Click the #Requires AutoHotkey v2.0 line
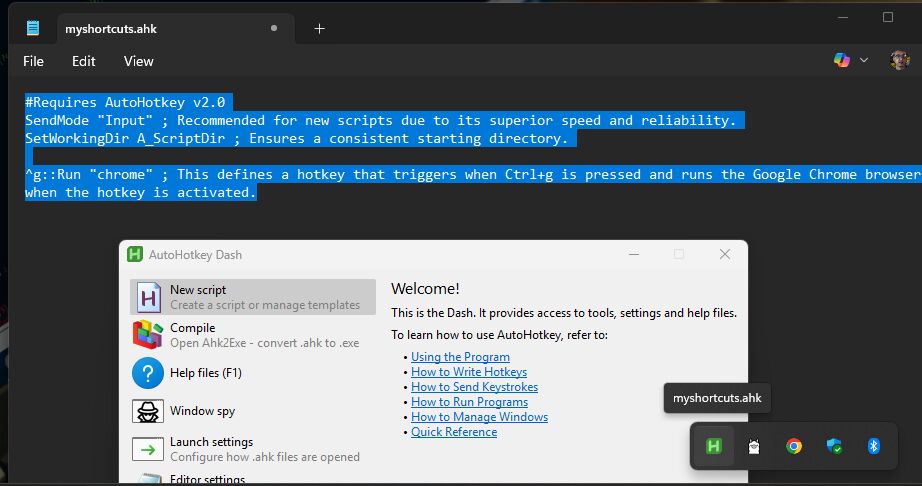Viewport: 922px width, 486px height. tap(125, 102)
